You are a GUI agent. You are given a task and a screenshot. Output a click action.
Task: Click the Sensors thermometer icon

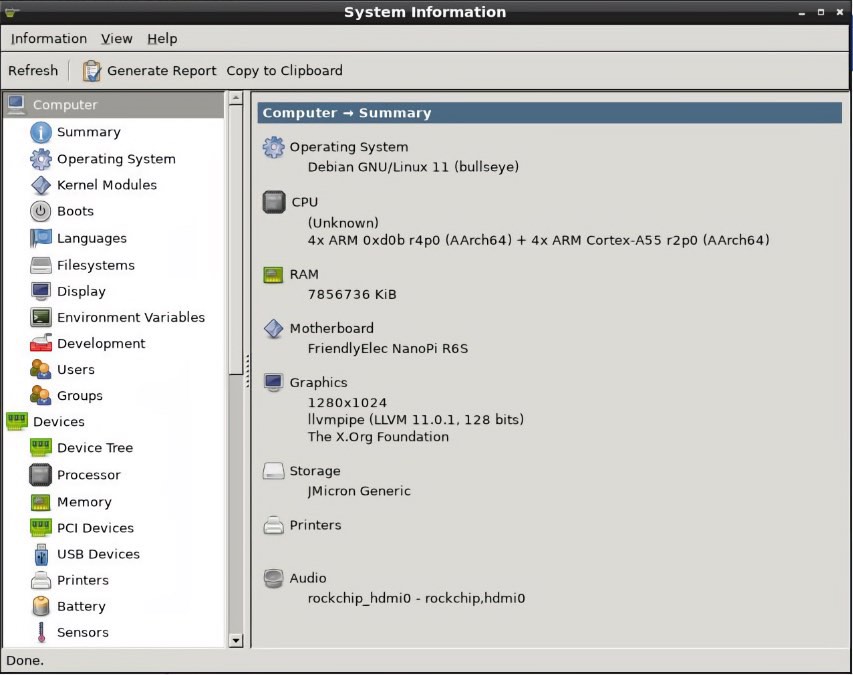click(x=41, y=633)
